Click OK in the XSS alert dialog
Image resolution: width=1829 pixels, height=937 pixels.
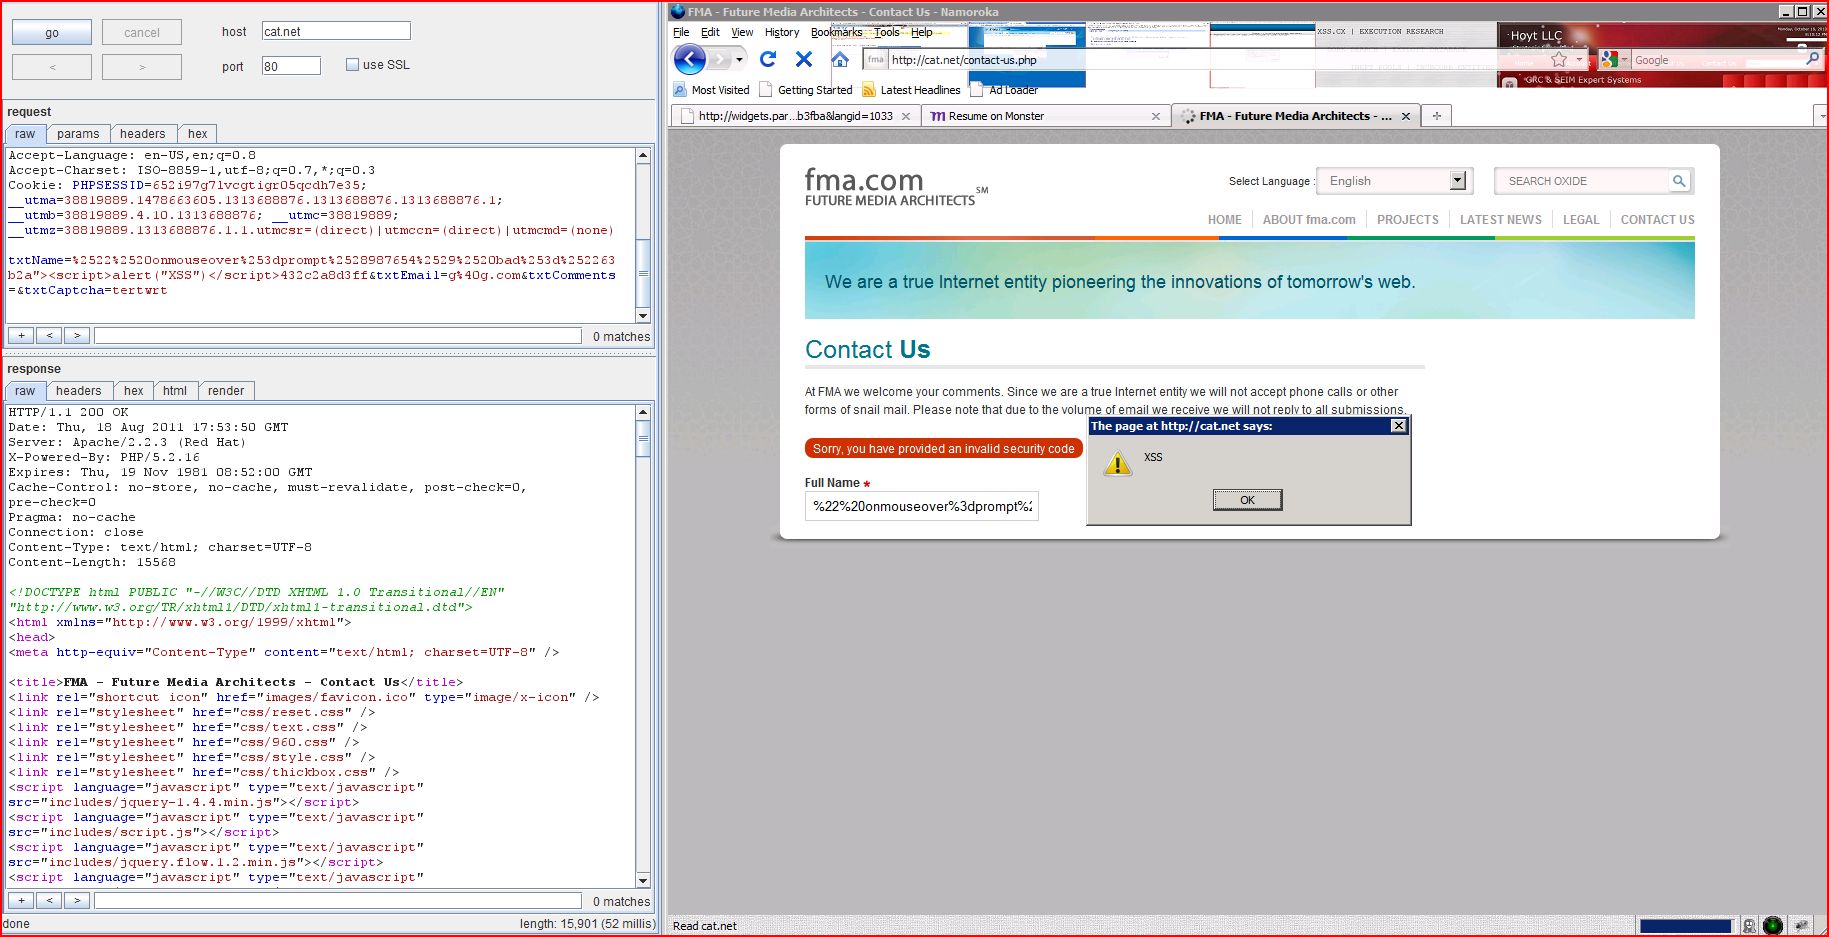point(1247,500)
